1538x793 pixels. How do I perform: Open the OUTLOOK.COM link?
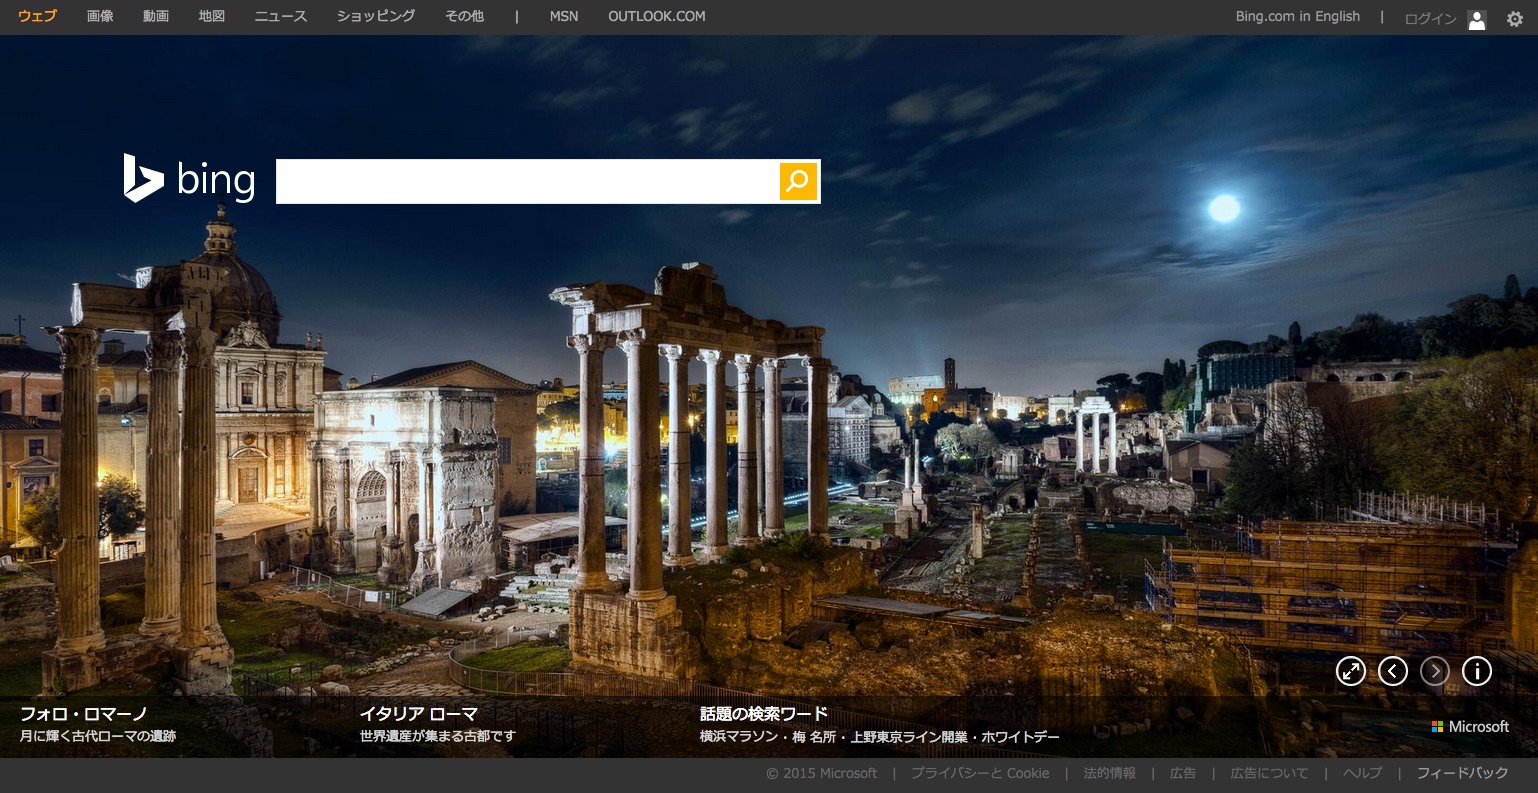point(656,17)
